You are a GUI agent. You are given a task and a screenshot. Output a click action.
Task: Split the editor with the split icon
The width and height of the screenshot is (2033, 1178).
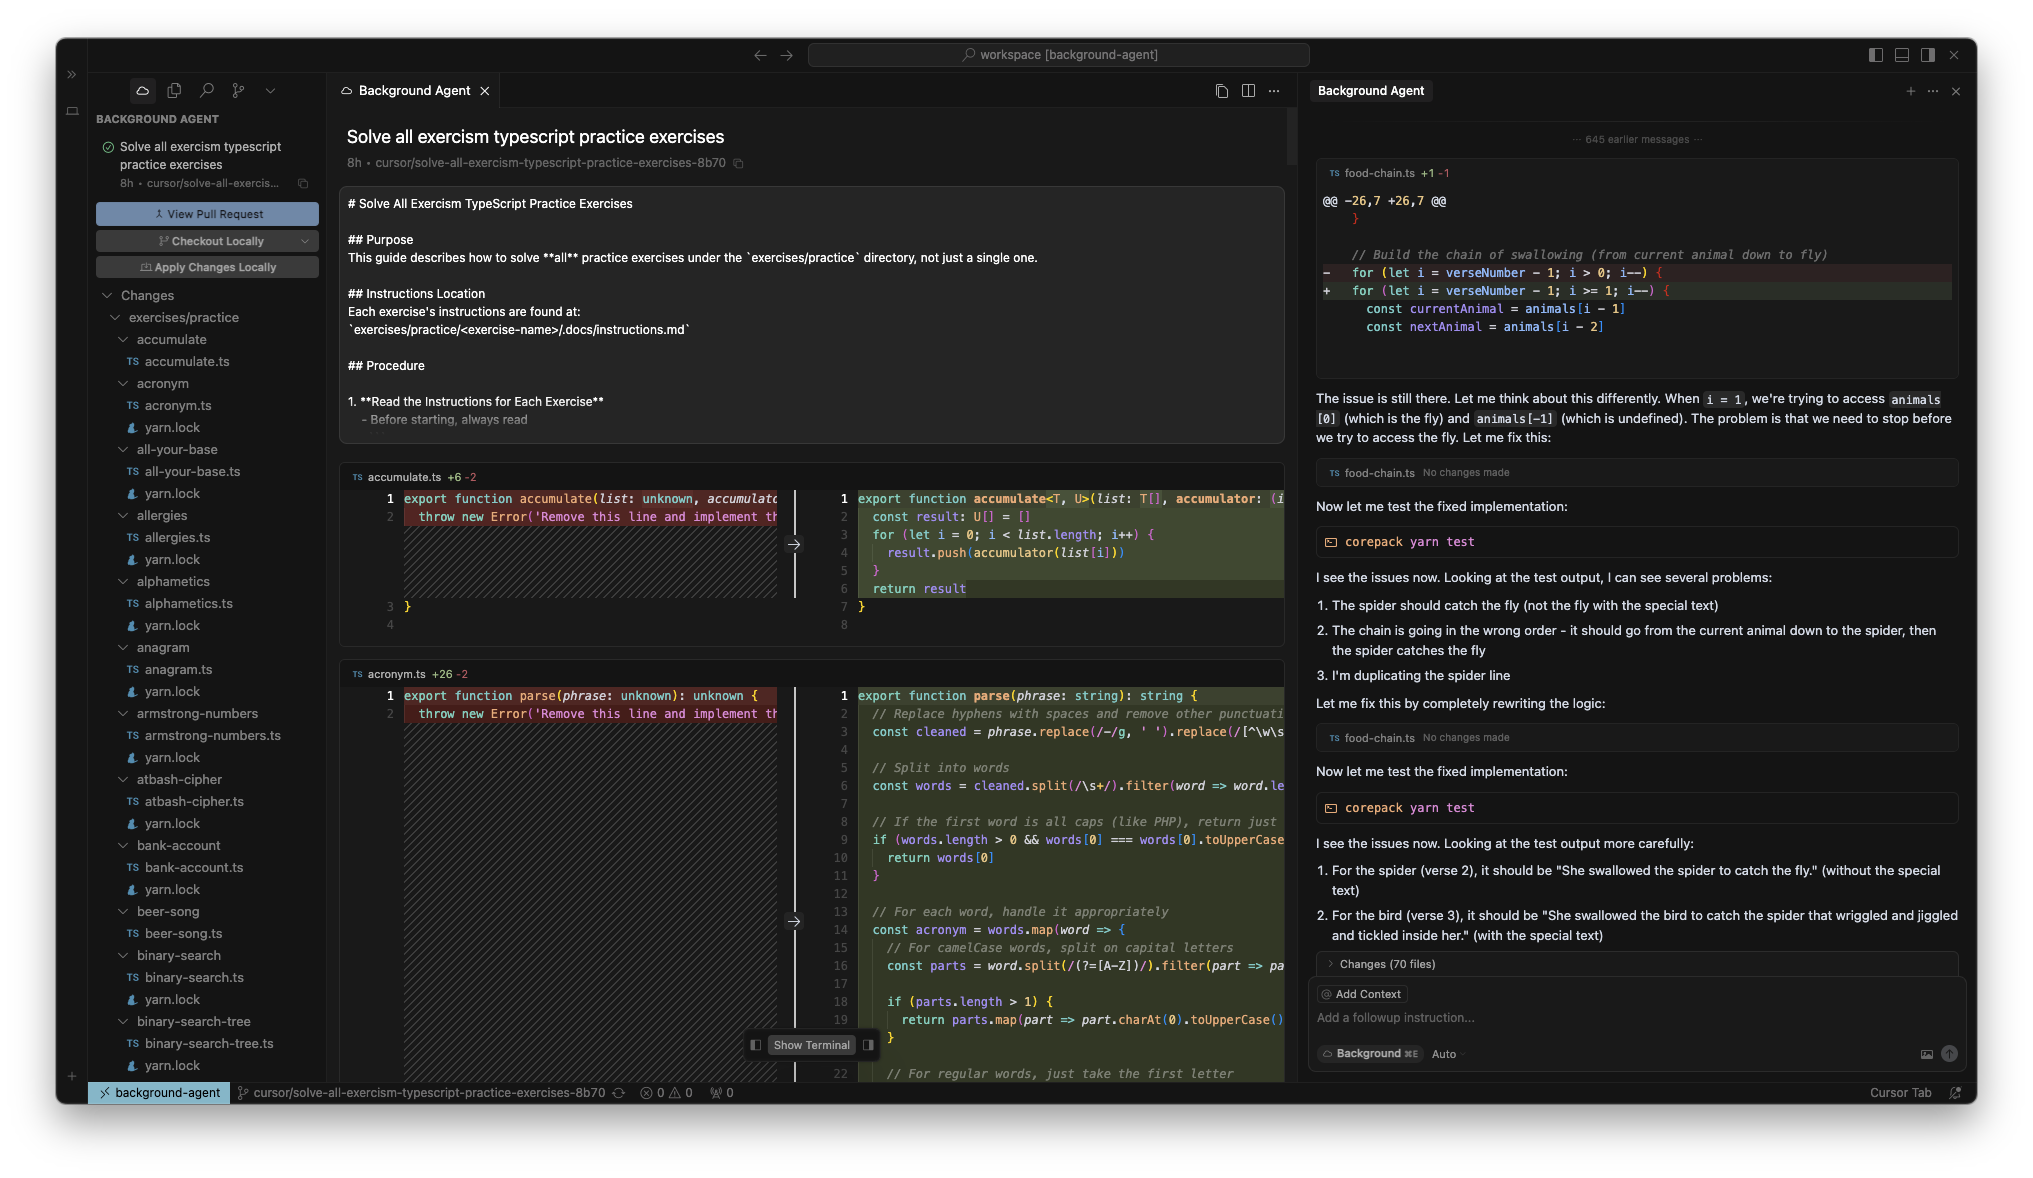tap(1248, 91)
